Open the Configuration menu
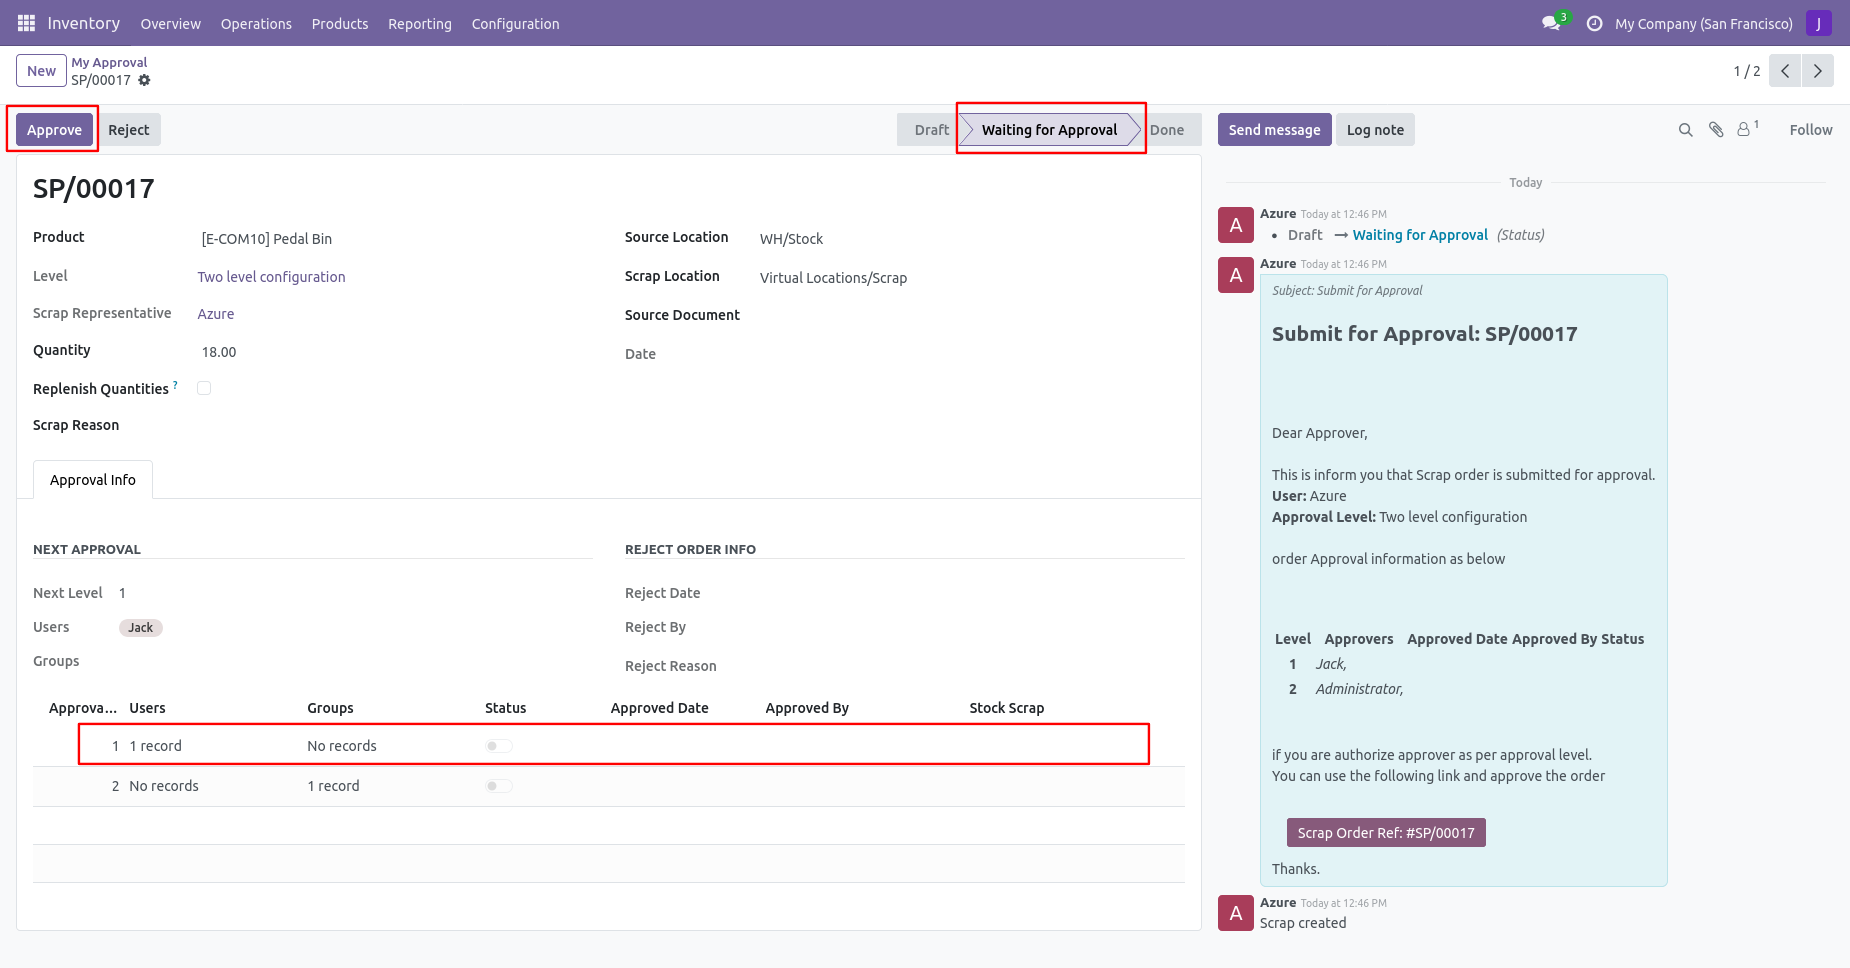The image size is (1850, 968). (x=515, y=24)
